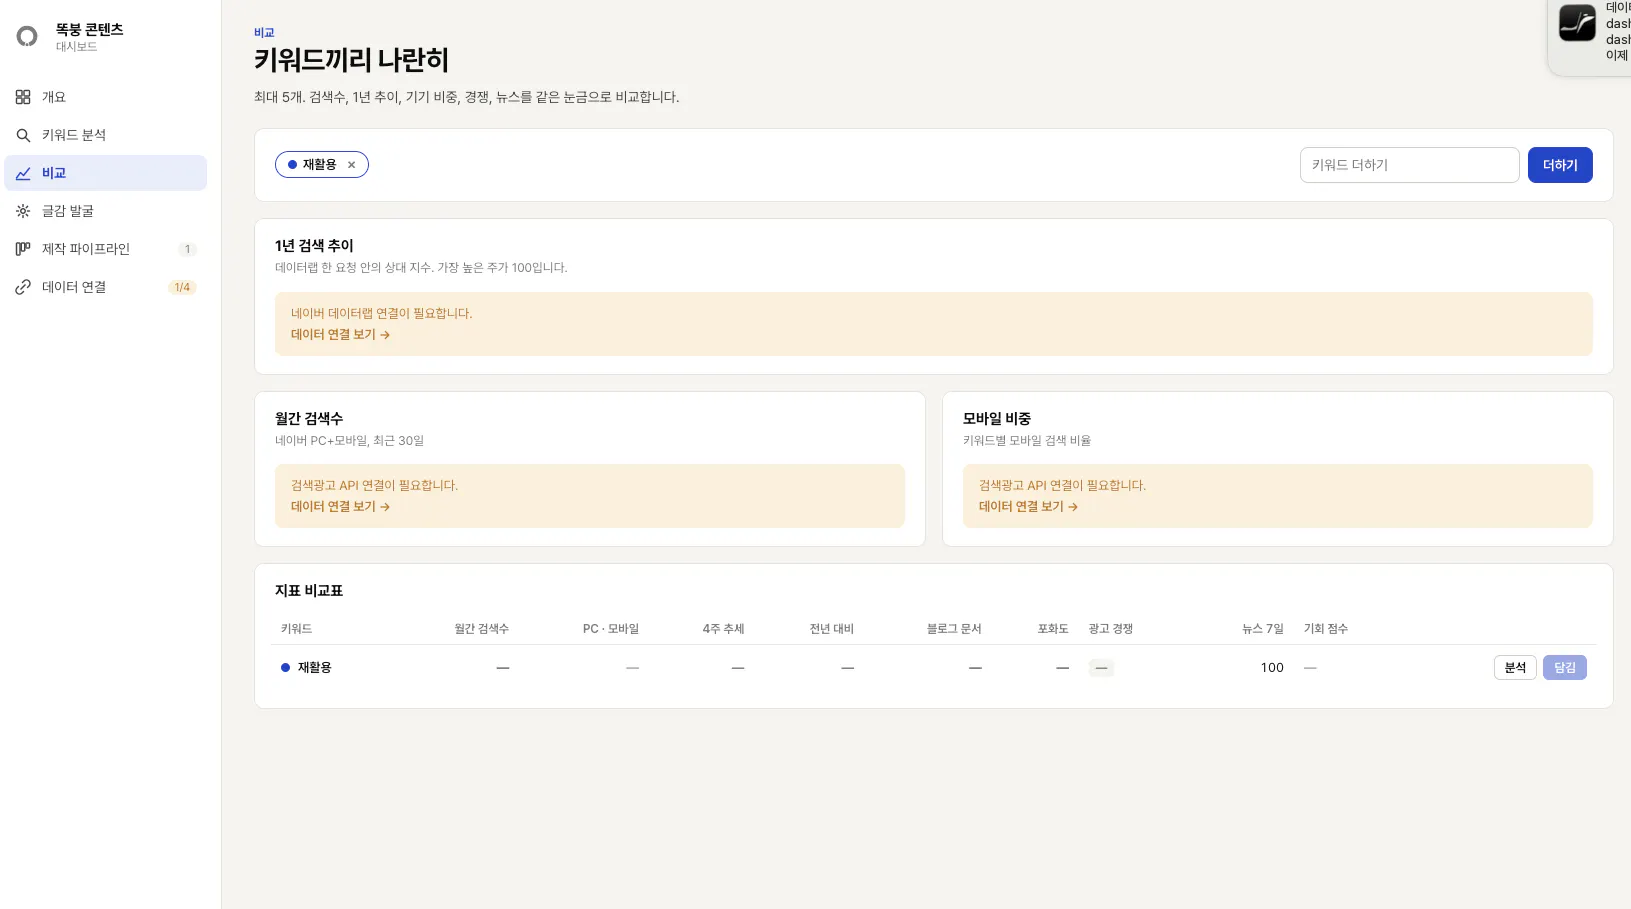The width and height of the screenshot is (1631, 909).
Task: Go to 개요 in sidebar menu
Action: pyautogui.click(x=105, y=97)
